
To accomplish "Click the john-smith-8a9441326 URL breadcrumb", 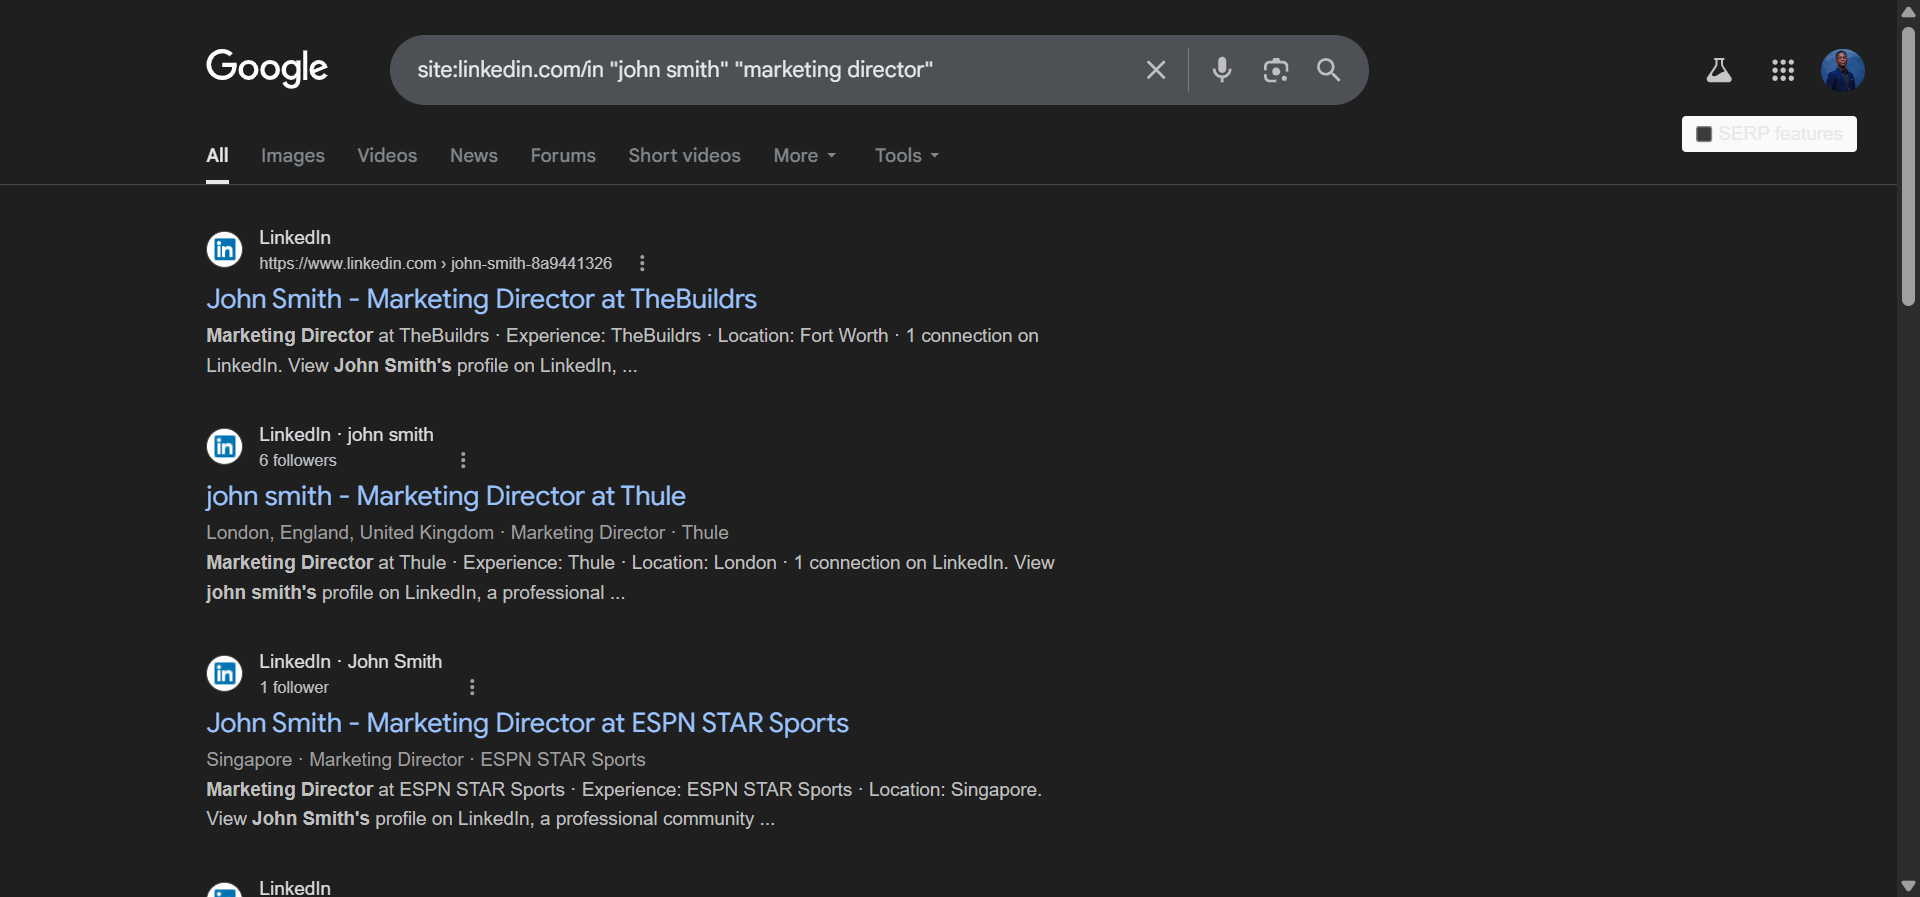I will 435,263.
